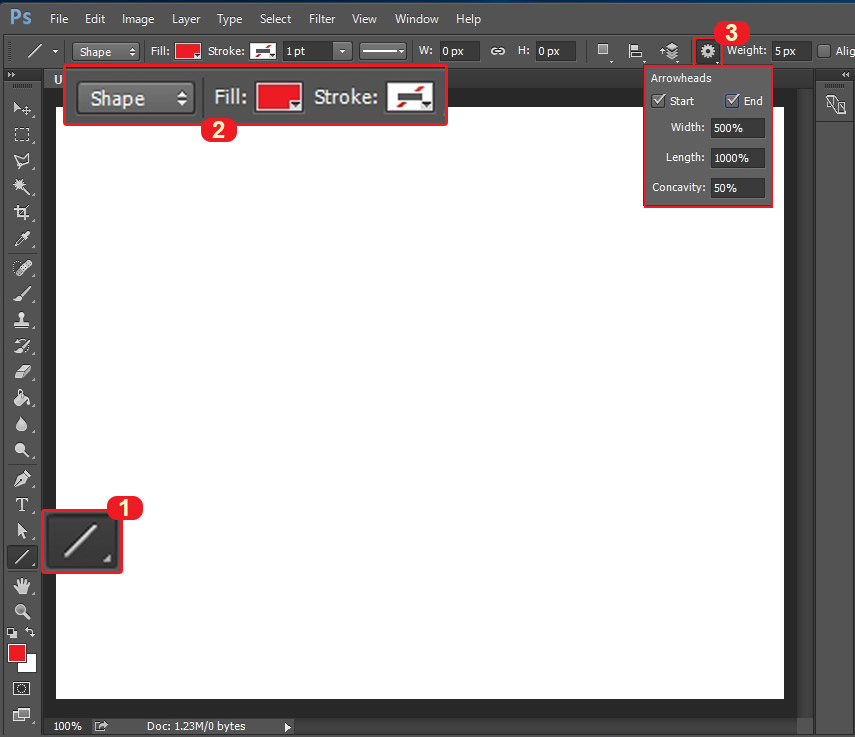This screenshot has width=855, height=737.
Task: Toggle the Align Edges checkbox
Action: pos(824,51)
